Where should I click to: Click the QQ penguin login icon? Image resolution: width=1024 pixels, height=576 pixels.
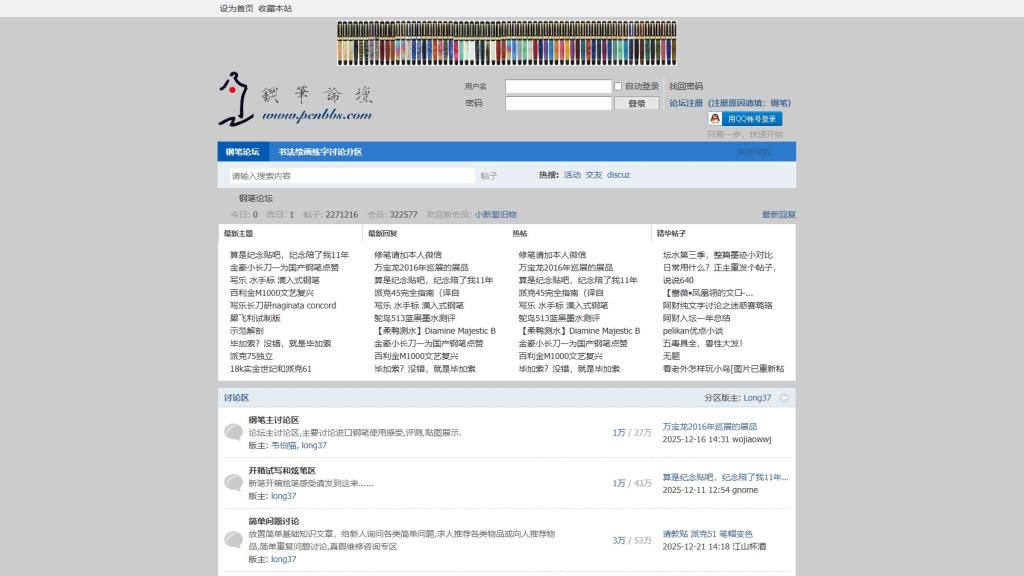pos(715,119)
